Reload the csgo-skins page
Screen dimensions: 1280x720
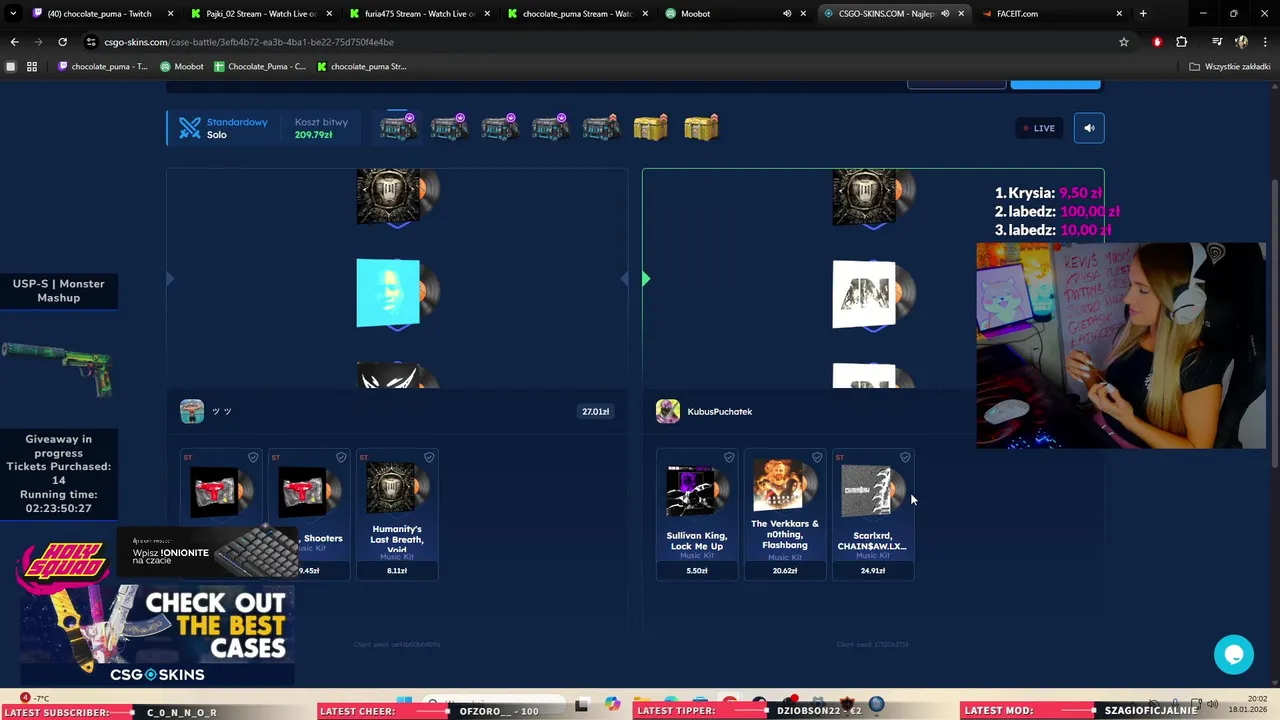click(x=62, y=42)
